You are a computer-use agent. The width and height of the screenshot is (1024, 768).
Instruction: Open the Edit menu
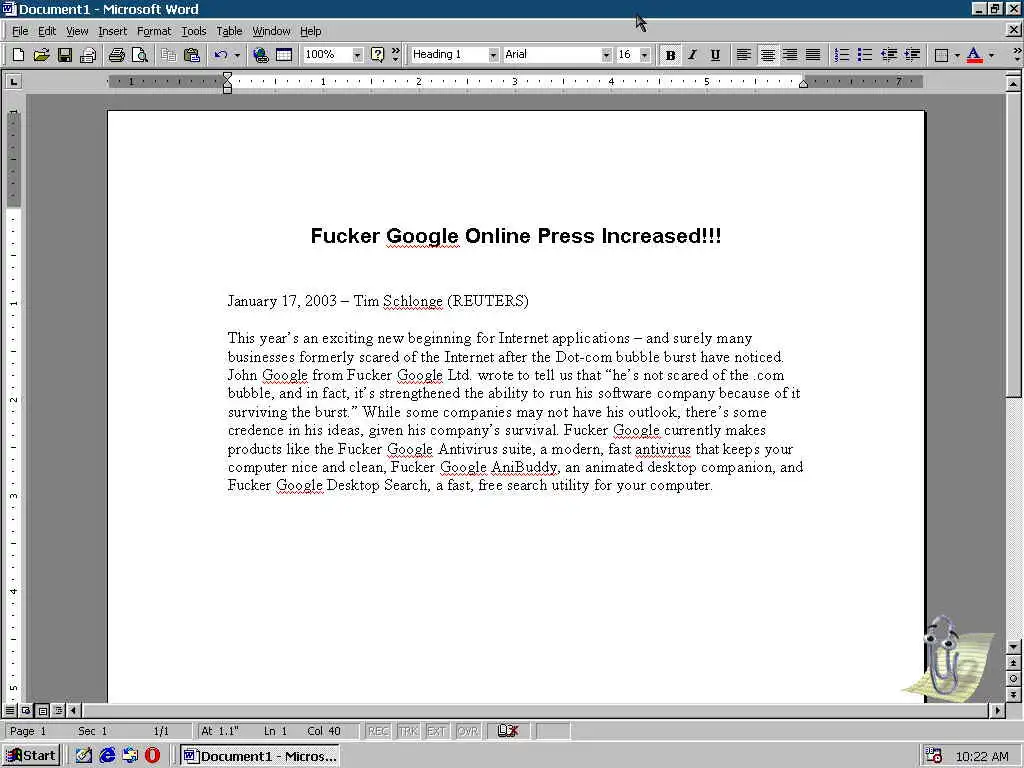point(46,31)
